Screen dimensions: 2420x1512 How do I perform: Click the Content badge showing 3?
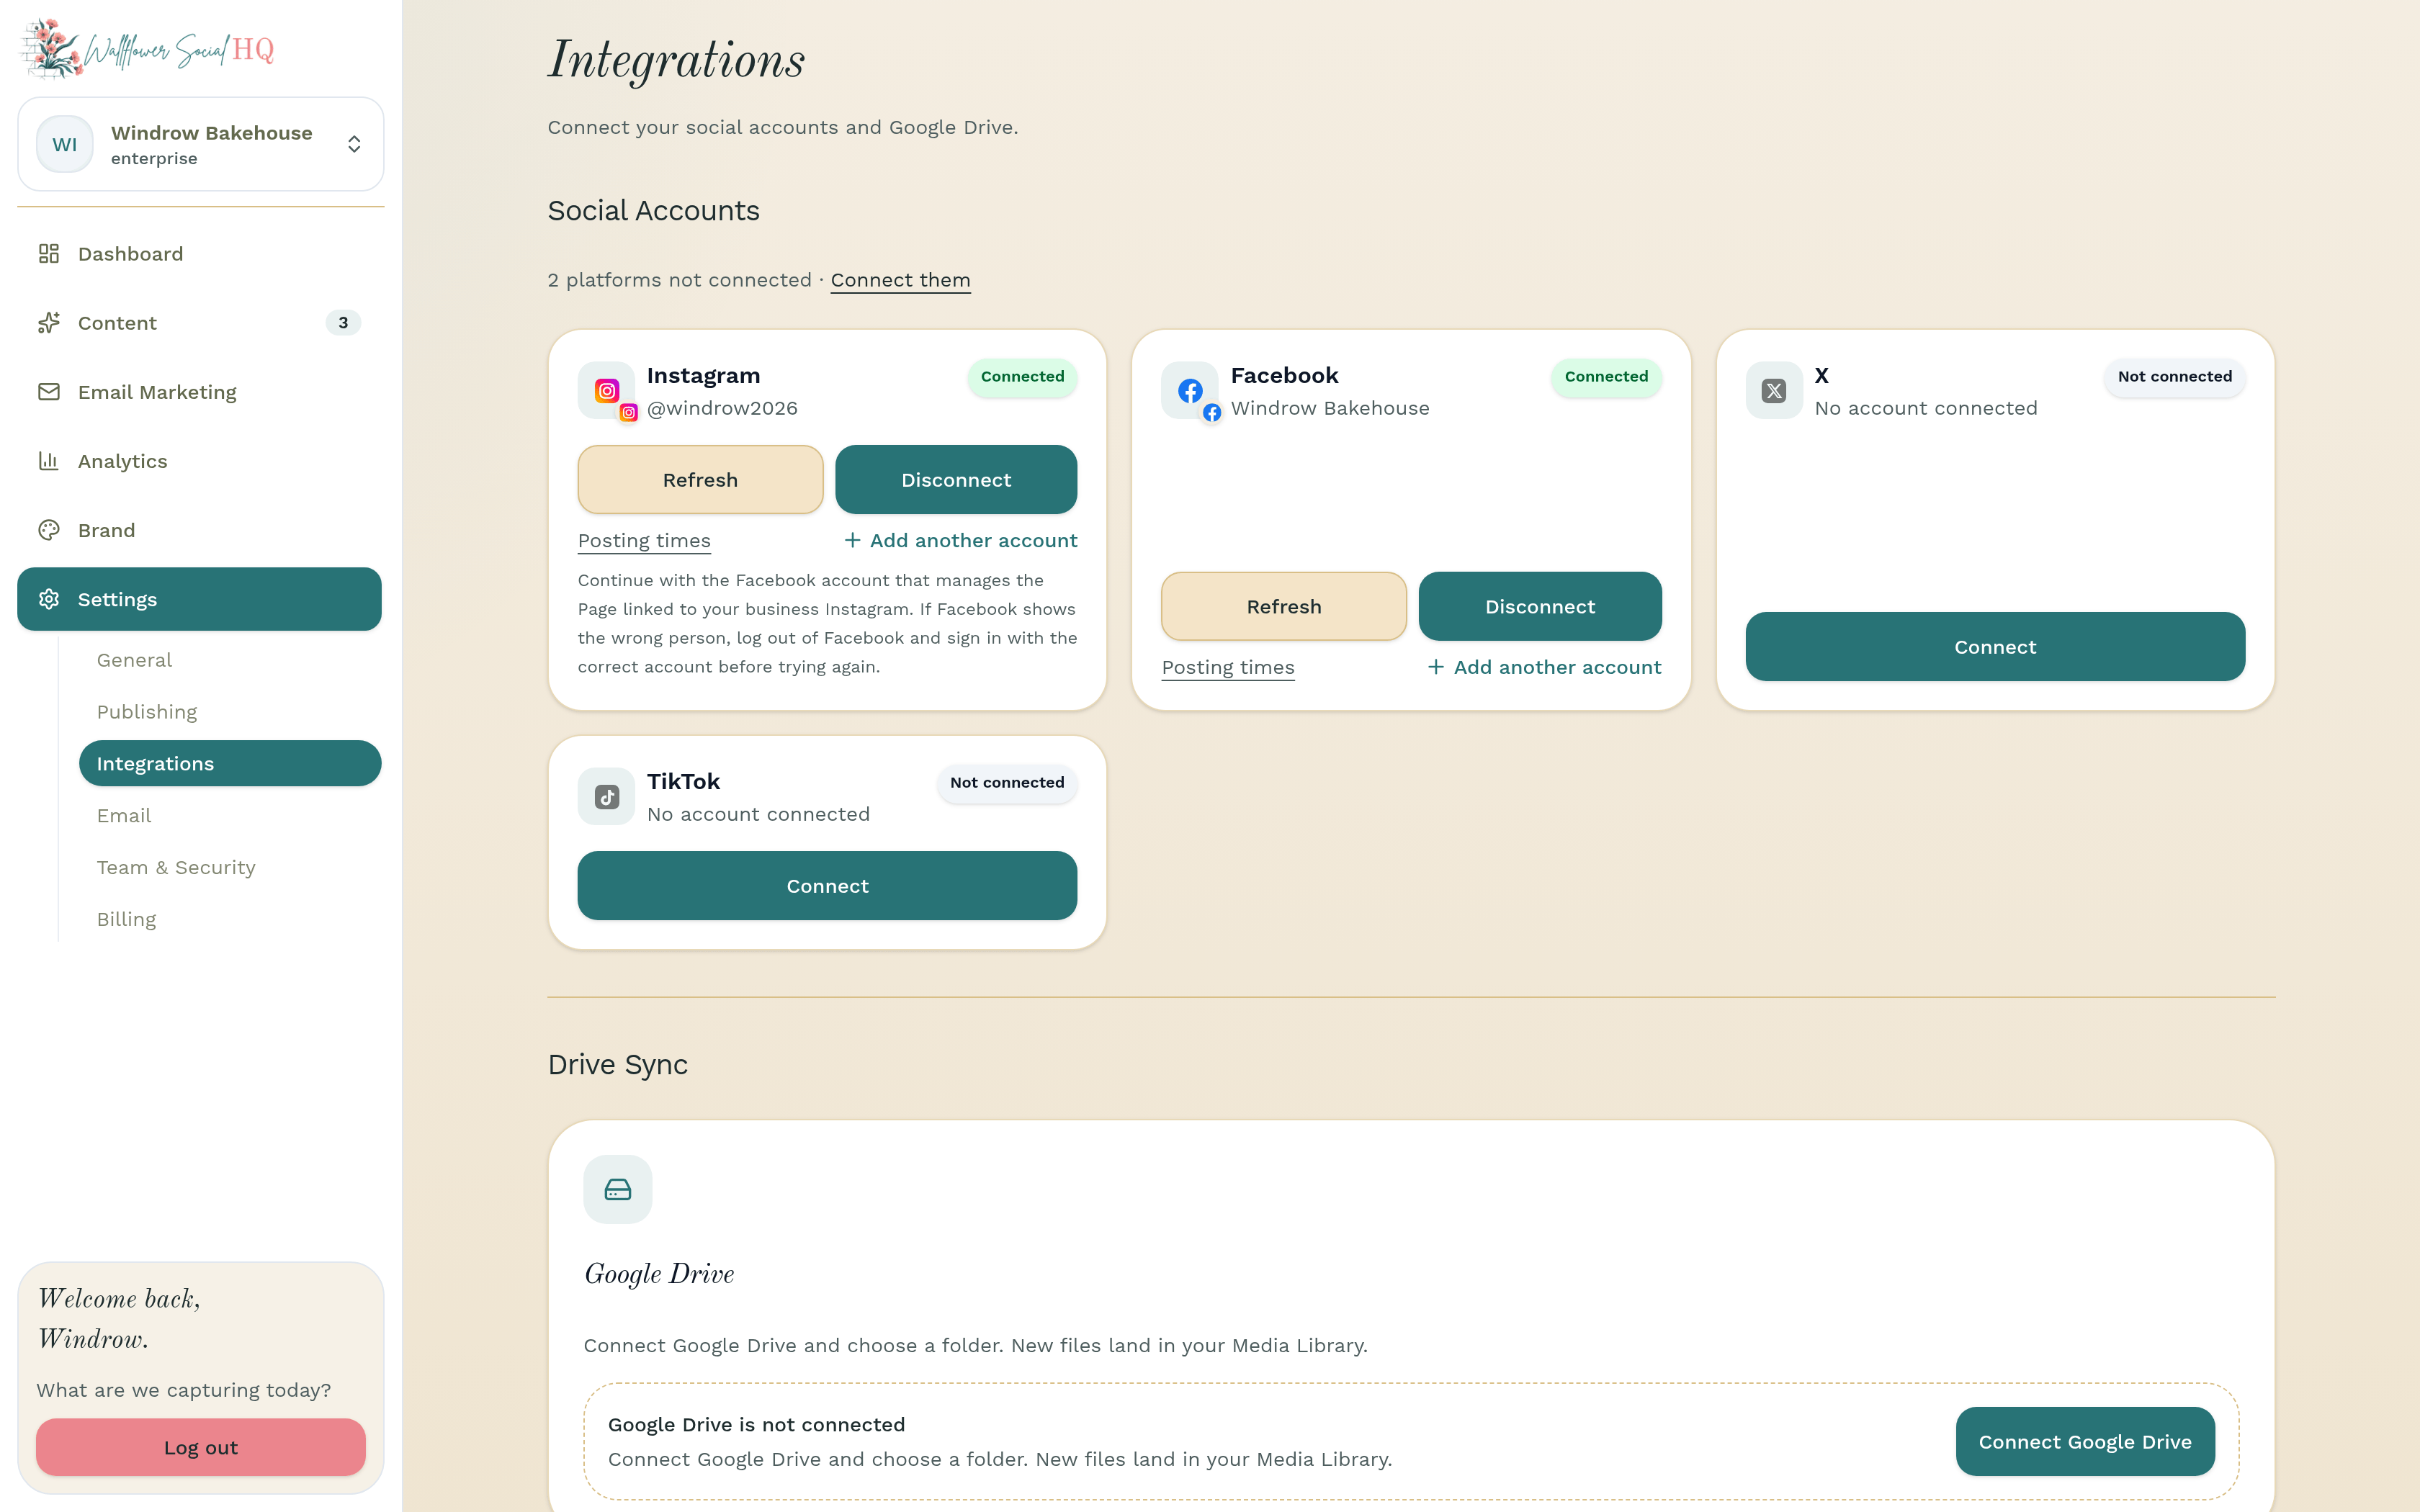343,323
